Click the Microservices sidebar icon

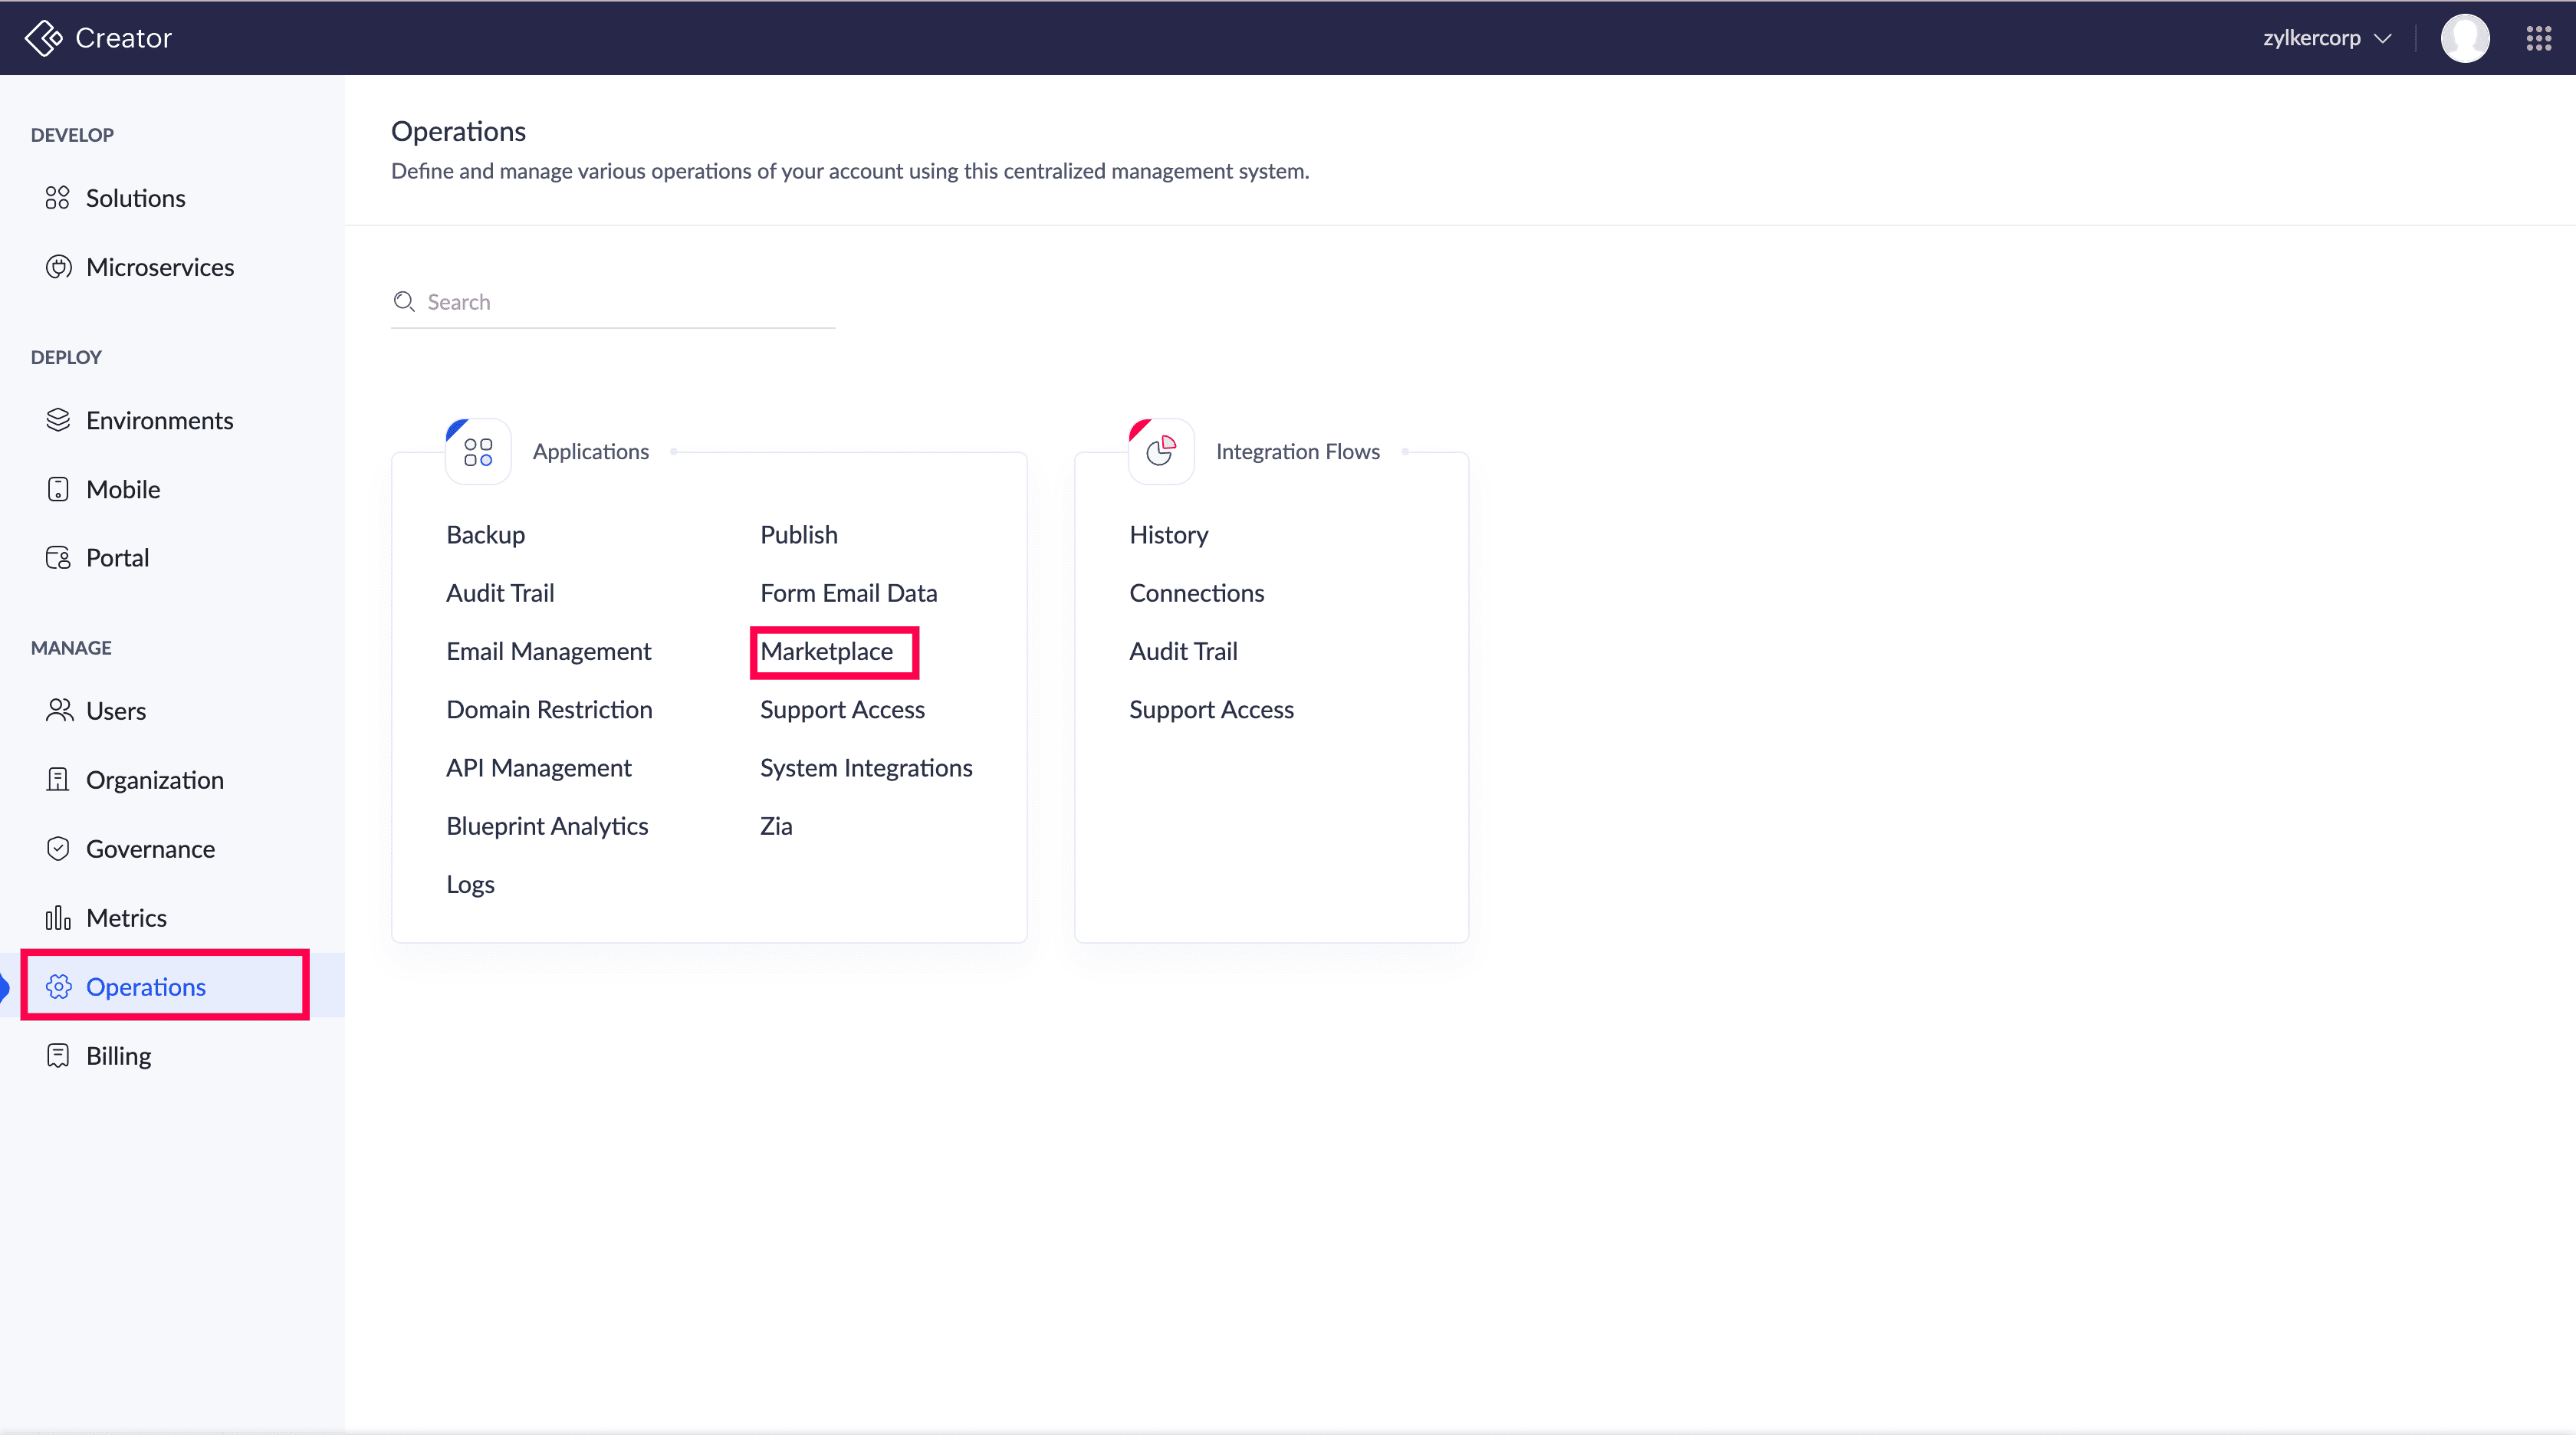(58, 267)
